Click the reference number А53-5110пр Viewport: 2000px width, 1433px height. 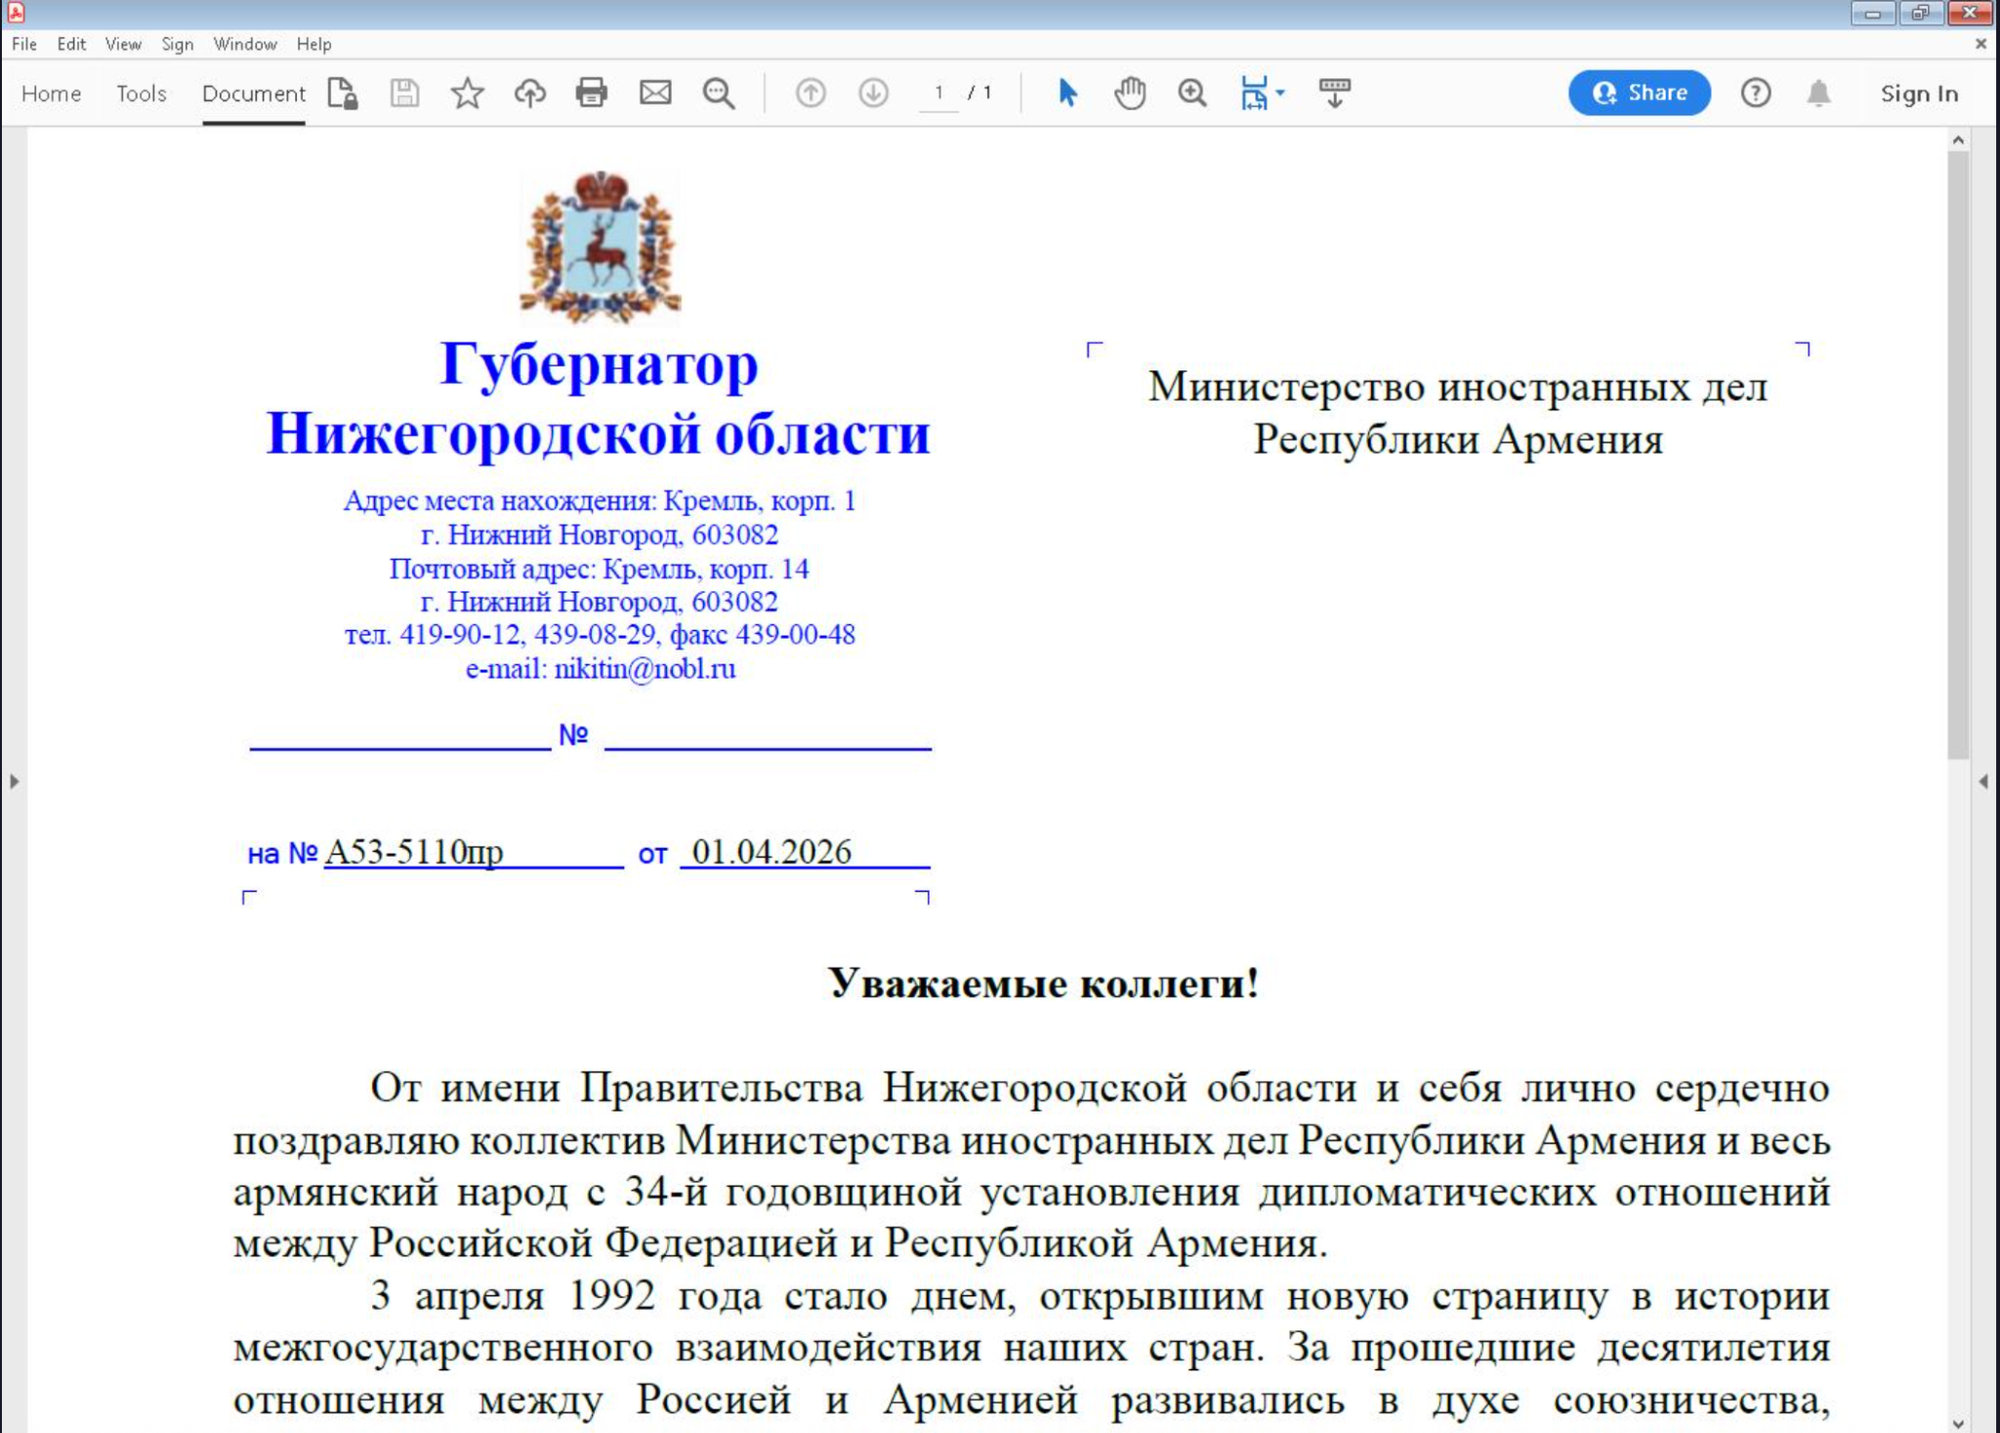point(414,851)
